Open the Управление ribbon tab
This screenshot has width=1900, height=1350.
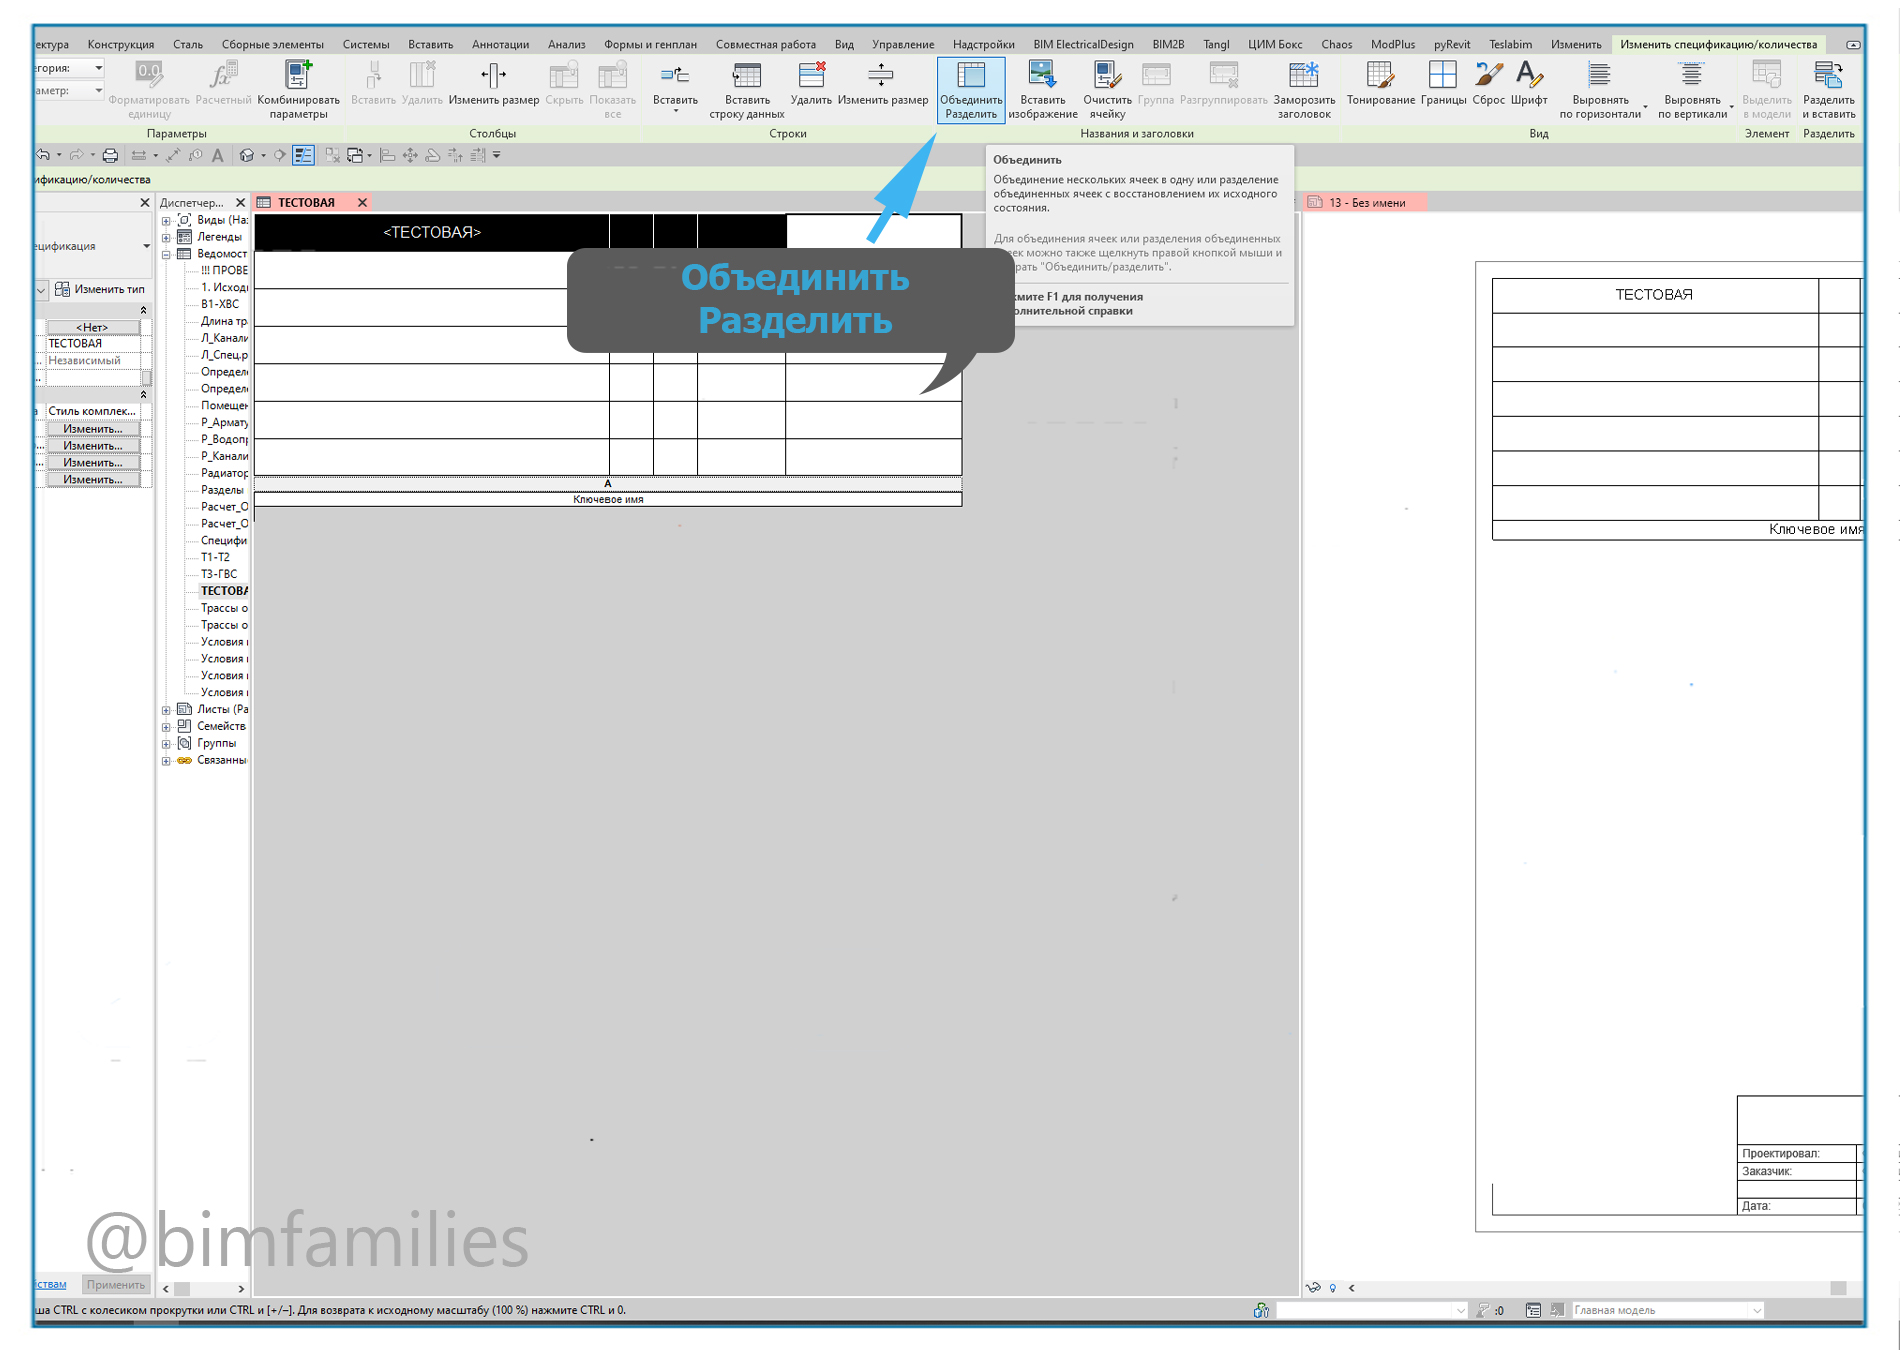(x=903, y=44)
